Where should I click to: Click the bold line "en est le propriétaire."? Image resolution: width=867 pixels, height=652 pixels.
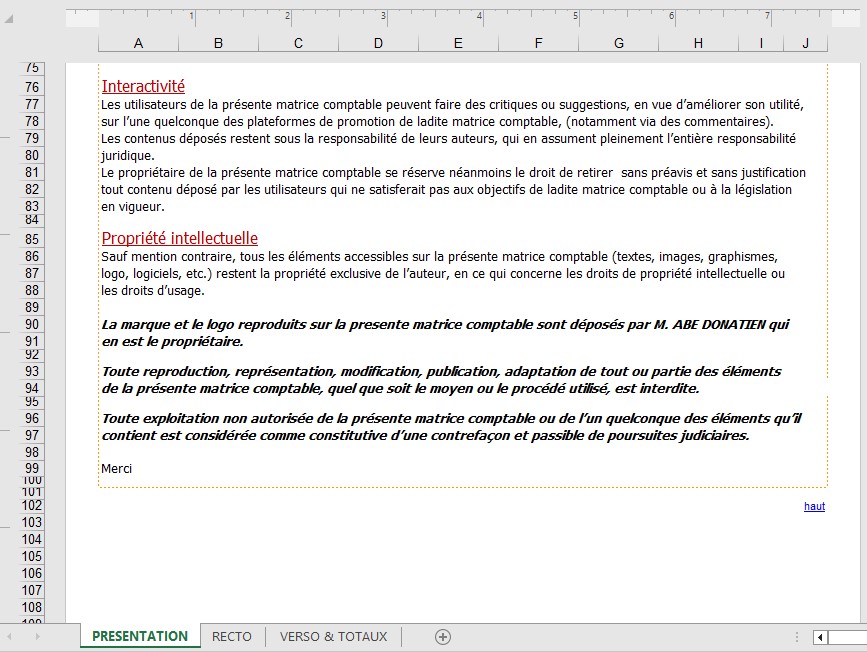pos(173,342)
